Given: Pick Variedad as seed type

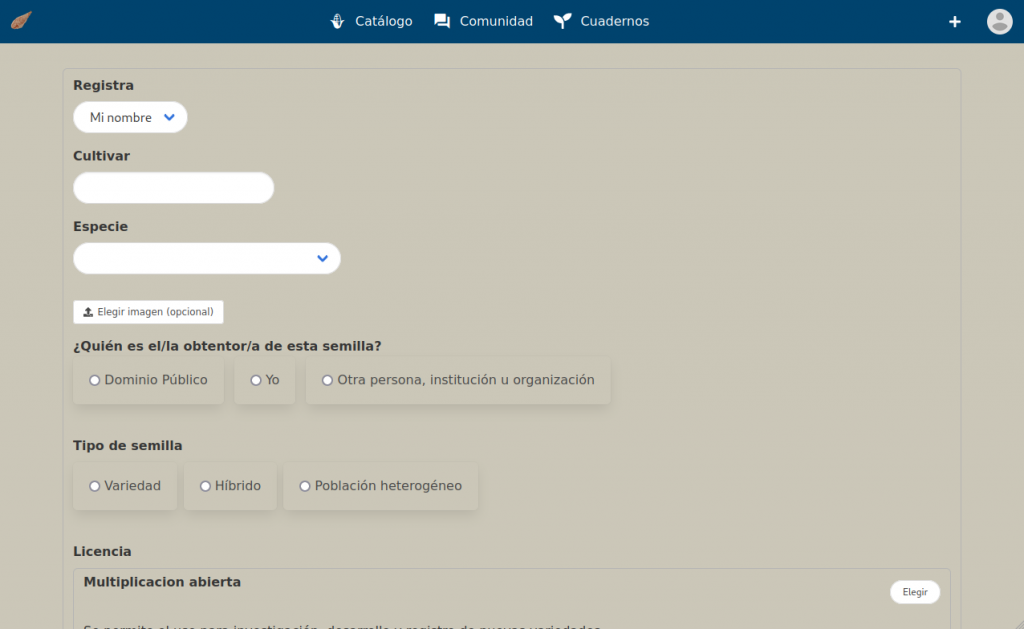Looking at the screenshot, I should point(95,486).
